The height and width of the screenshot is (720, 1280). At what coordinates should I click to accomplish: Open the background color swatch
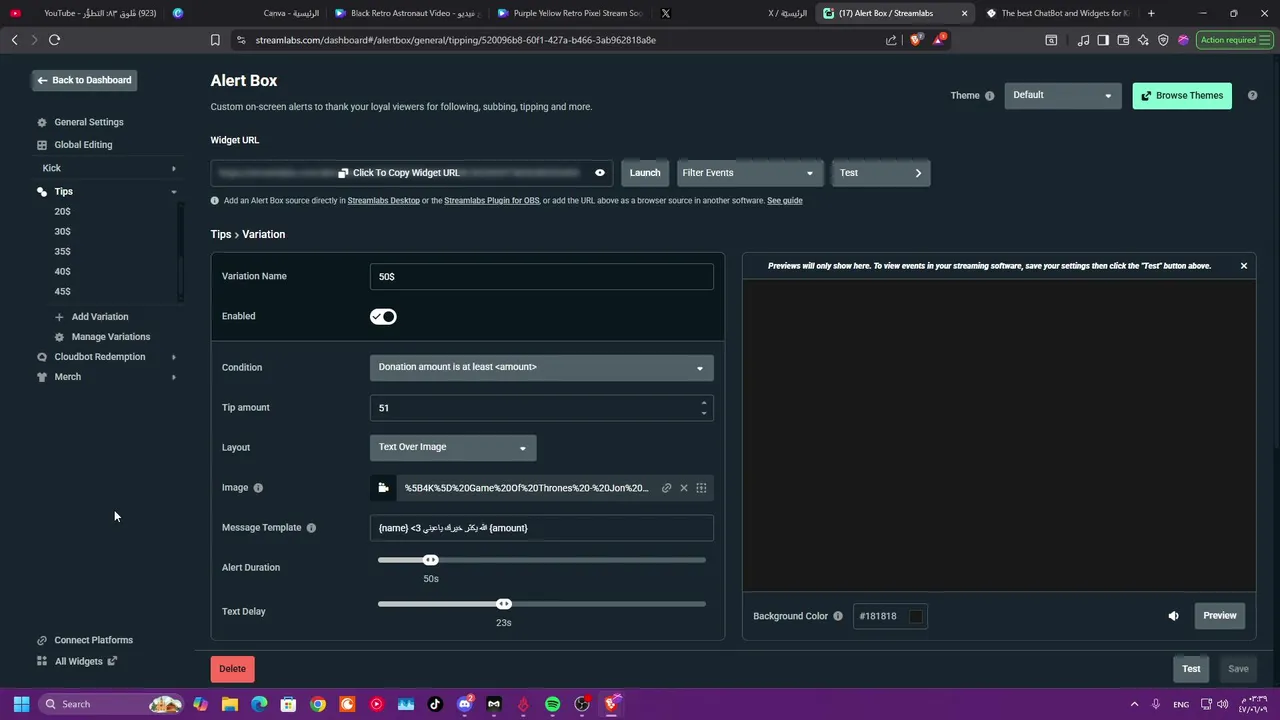[x=916, y=616]
